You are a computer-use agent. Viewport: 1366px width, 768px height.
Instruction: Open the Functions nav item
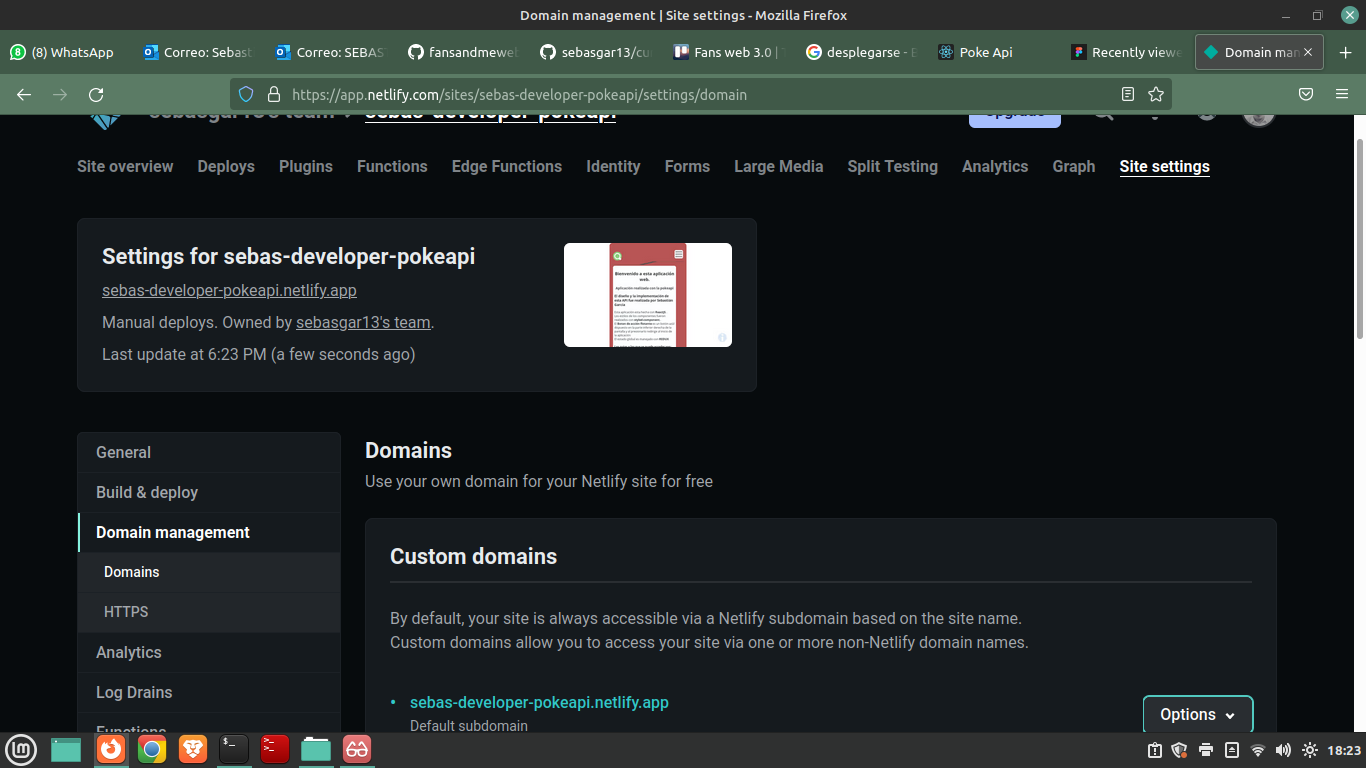click(392, 166)
